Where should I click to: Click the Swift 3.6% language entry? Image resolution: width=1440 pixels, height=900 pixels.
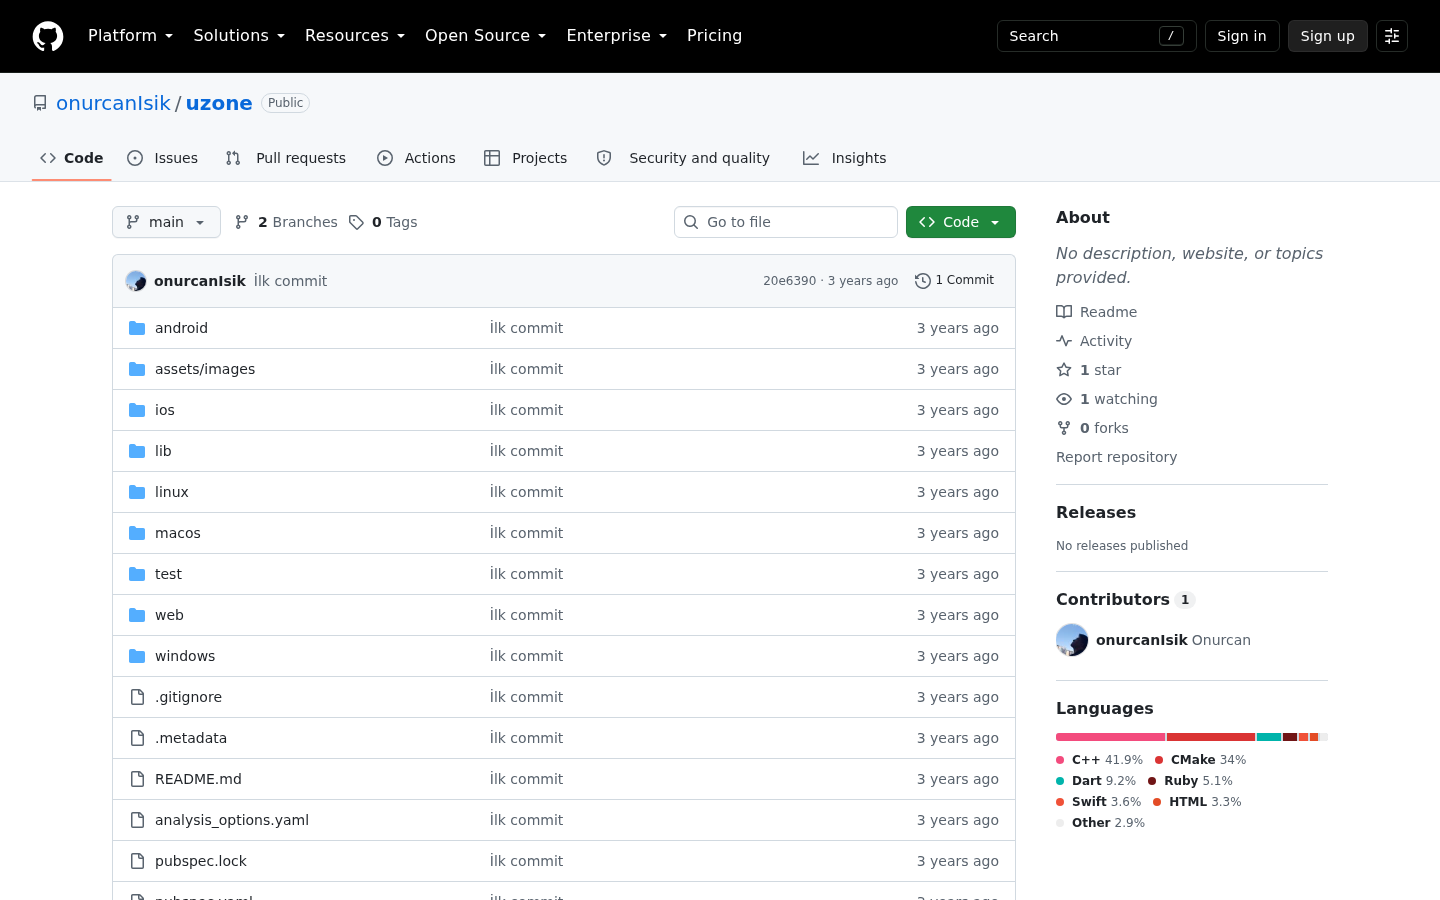(1099, 802)
